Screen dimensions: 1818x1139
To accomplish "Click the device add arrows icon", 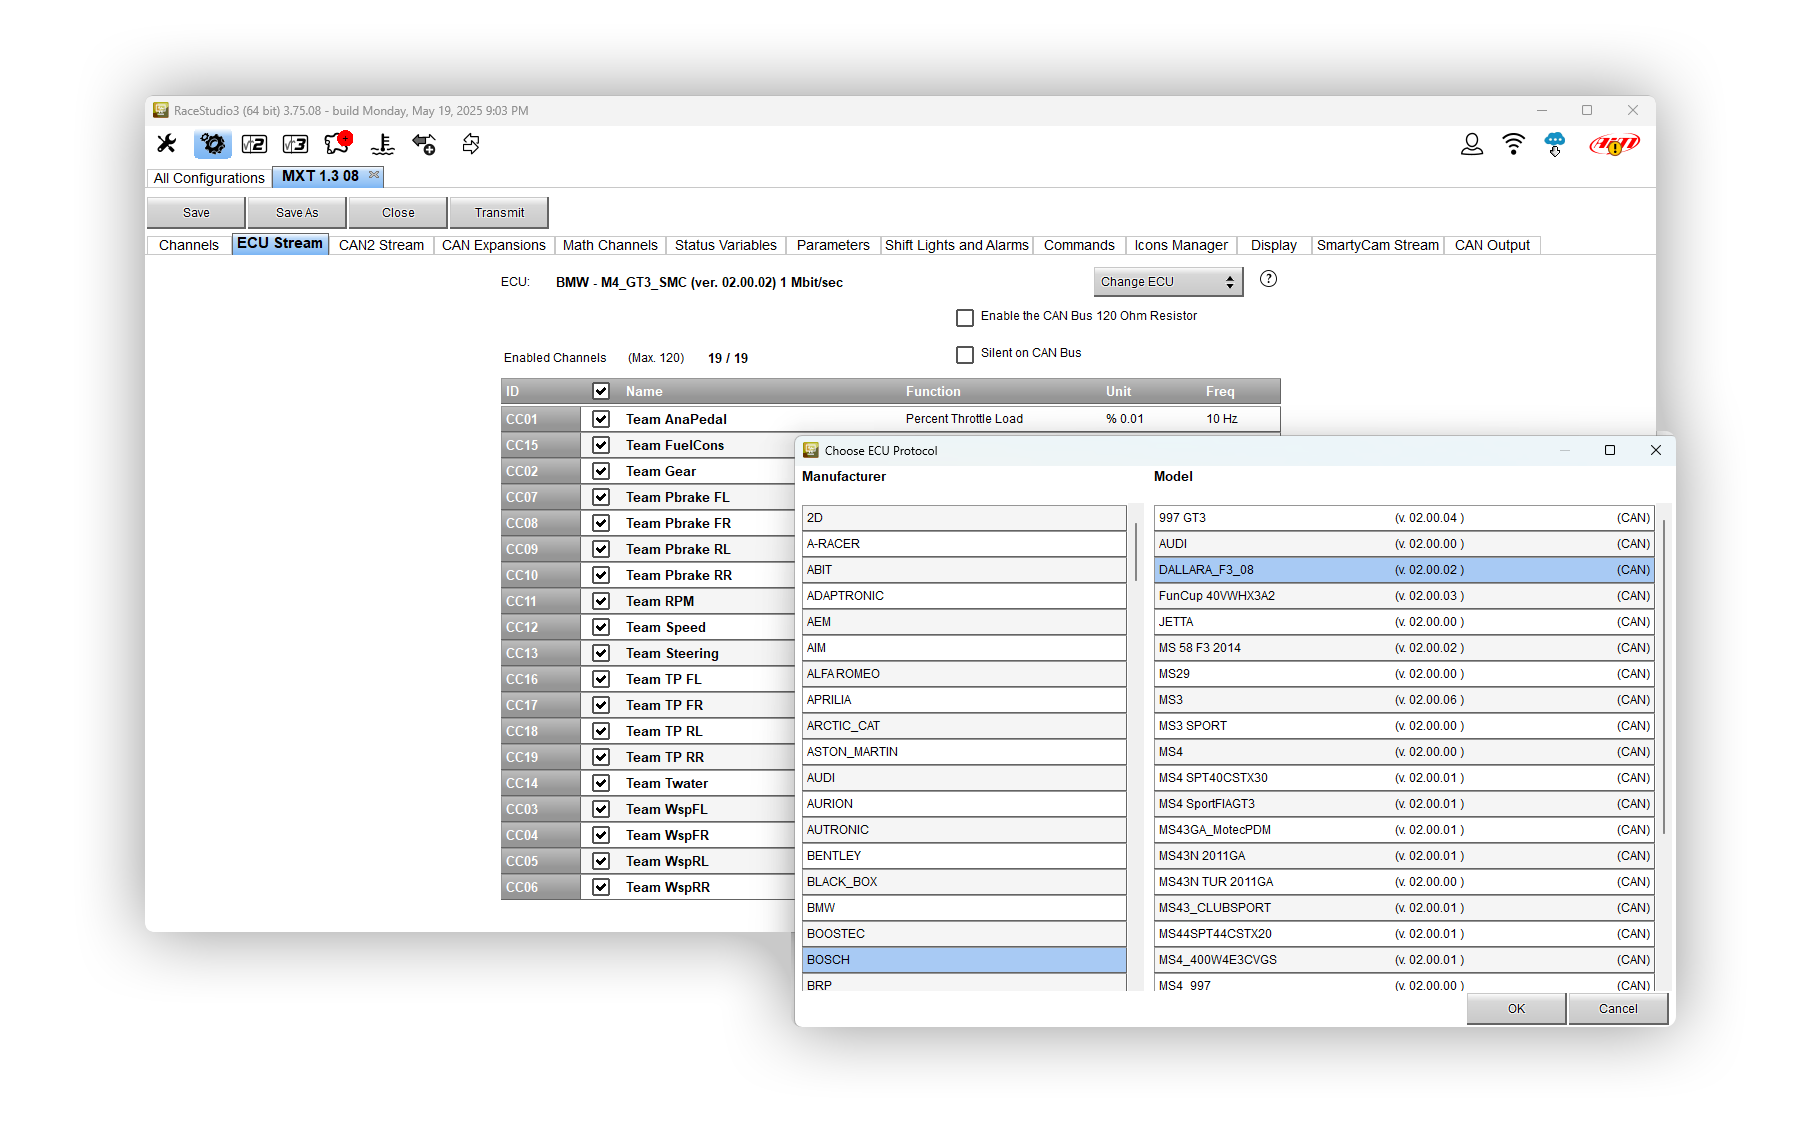I will 424,144.
